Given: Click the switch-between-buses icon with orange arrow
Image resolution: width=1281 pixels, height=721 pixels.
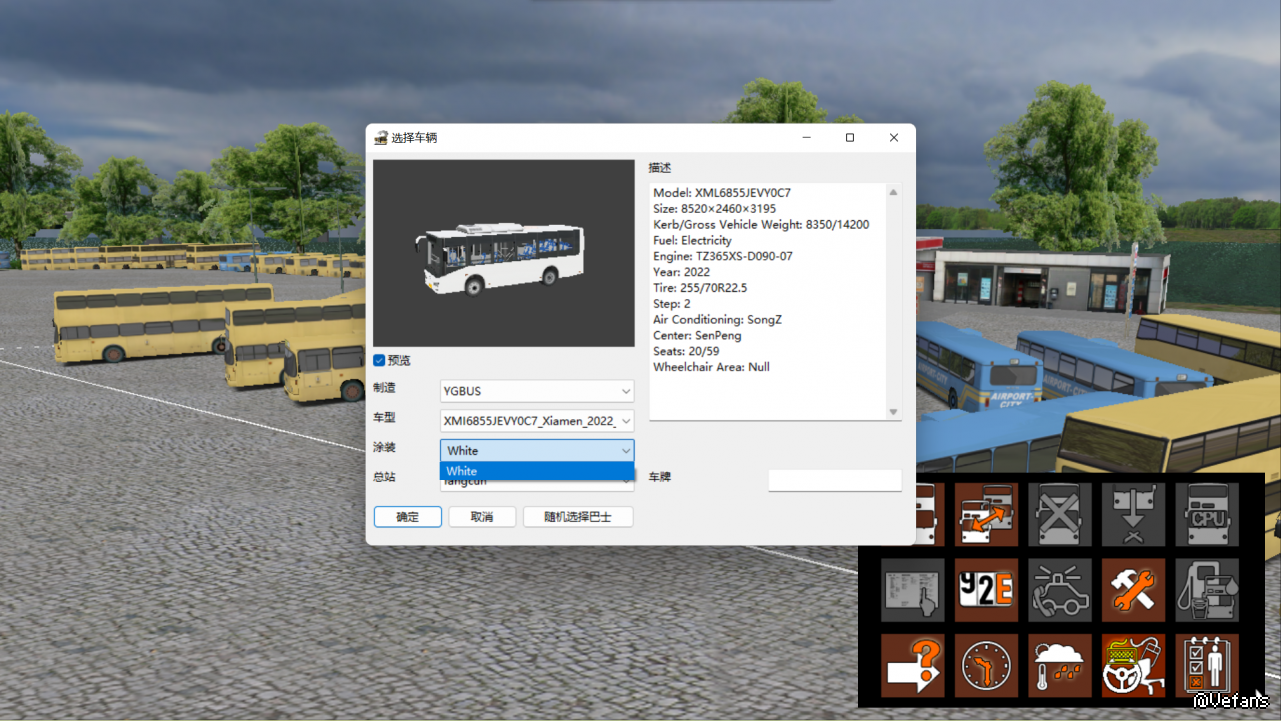Looking at the screenshot, I should 986,514.
